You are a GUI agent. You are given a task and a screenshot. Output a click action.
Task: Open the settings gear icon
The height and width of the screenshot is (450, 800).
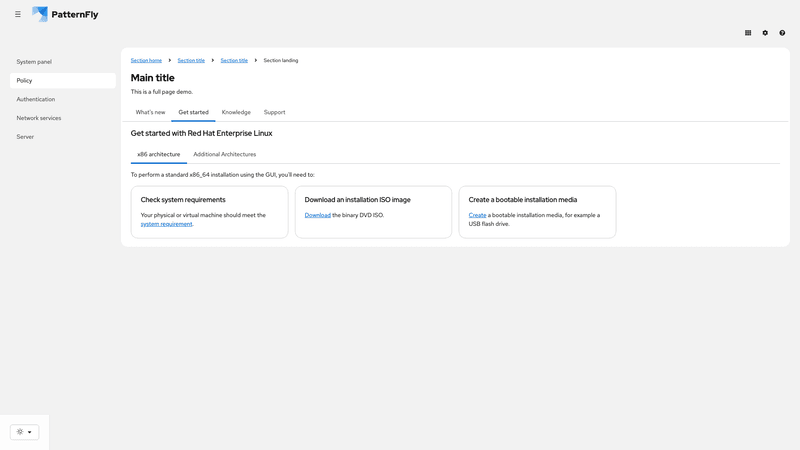click(x=765, y=33)
